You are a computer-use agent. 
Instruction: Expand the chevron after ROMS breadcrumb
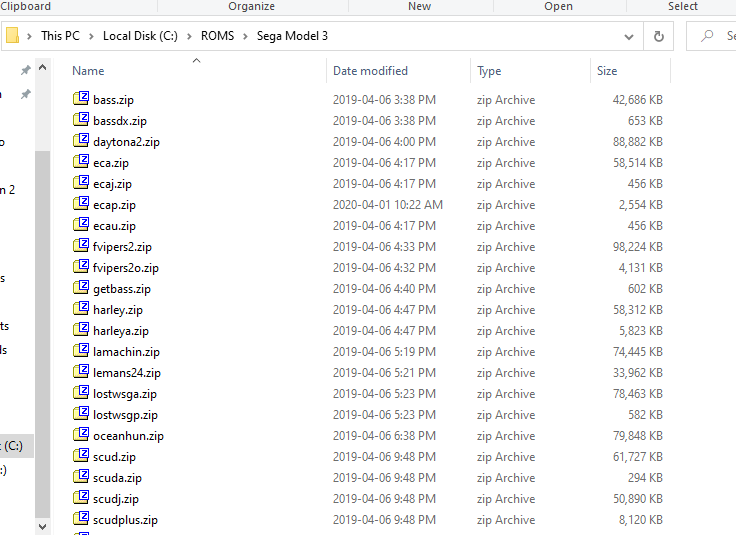245,36
